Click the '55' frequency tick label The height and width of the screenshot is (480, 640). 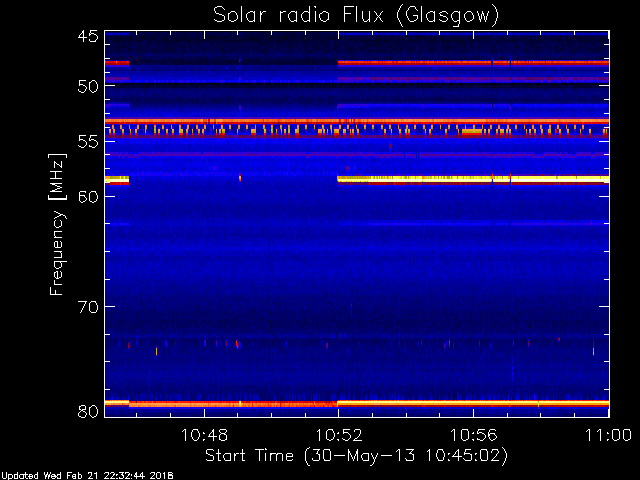(88, 142)
